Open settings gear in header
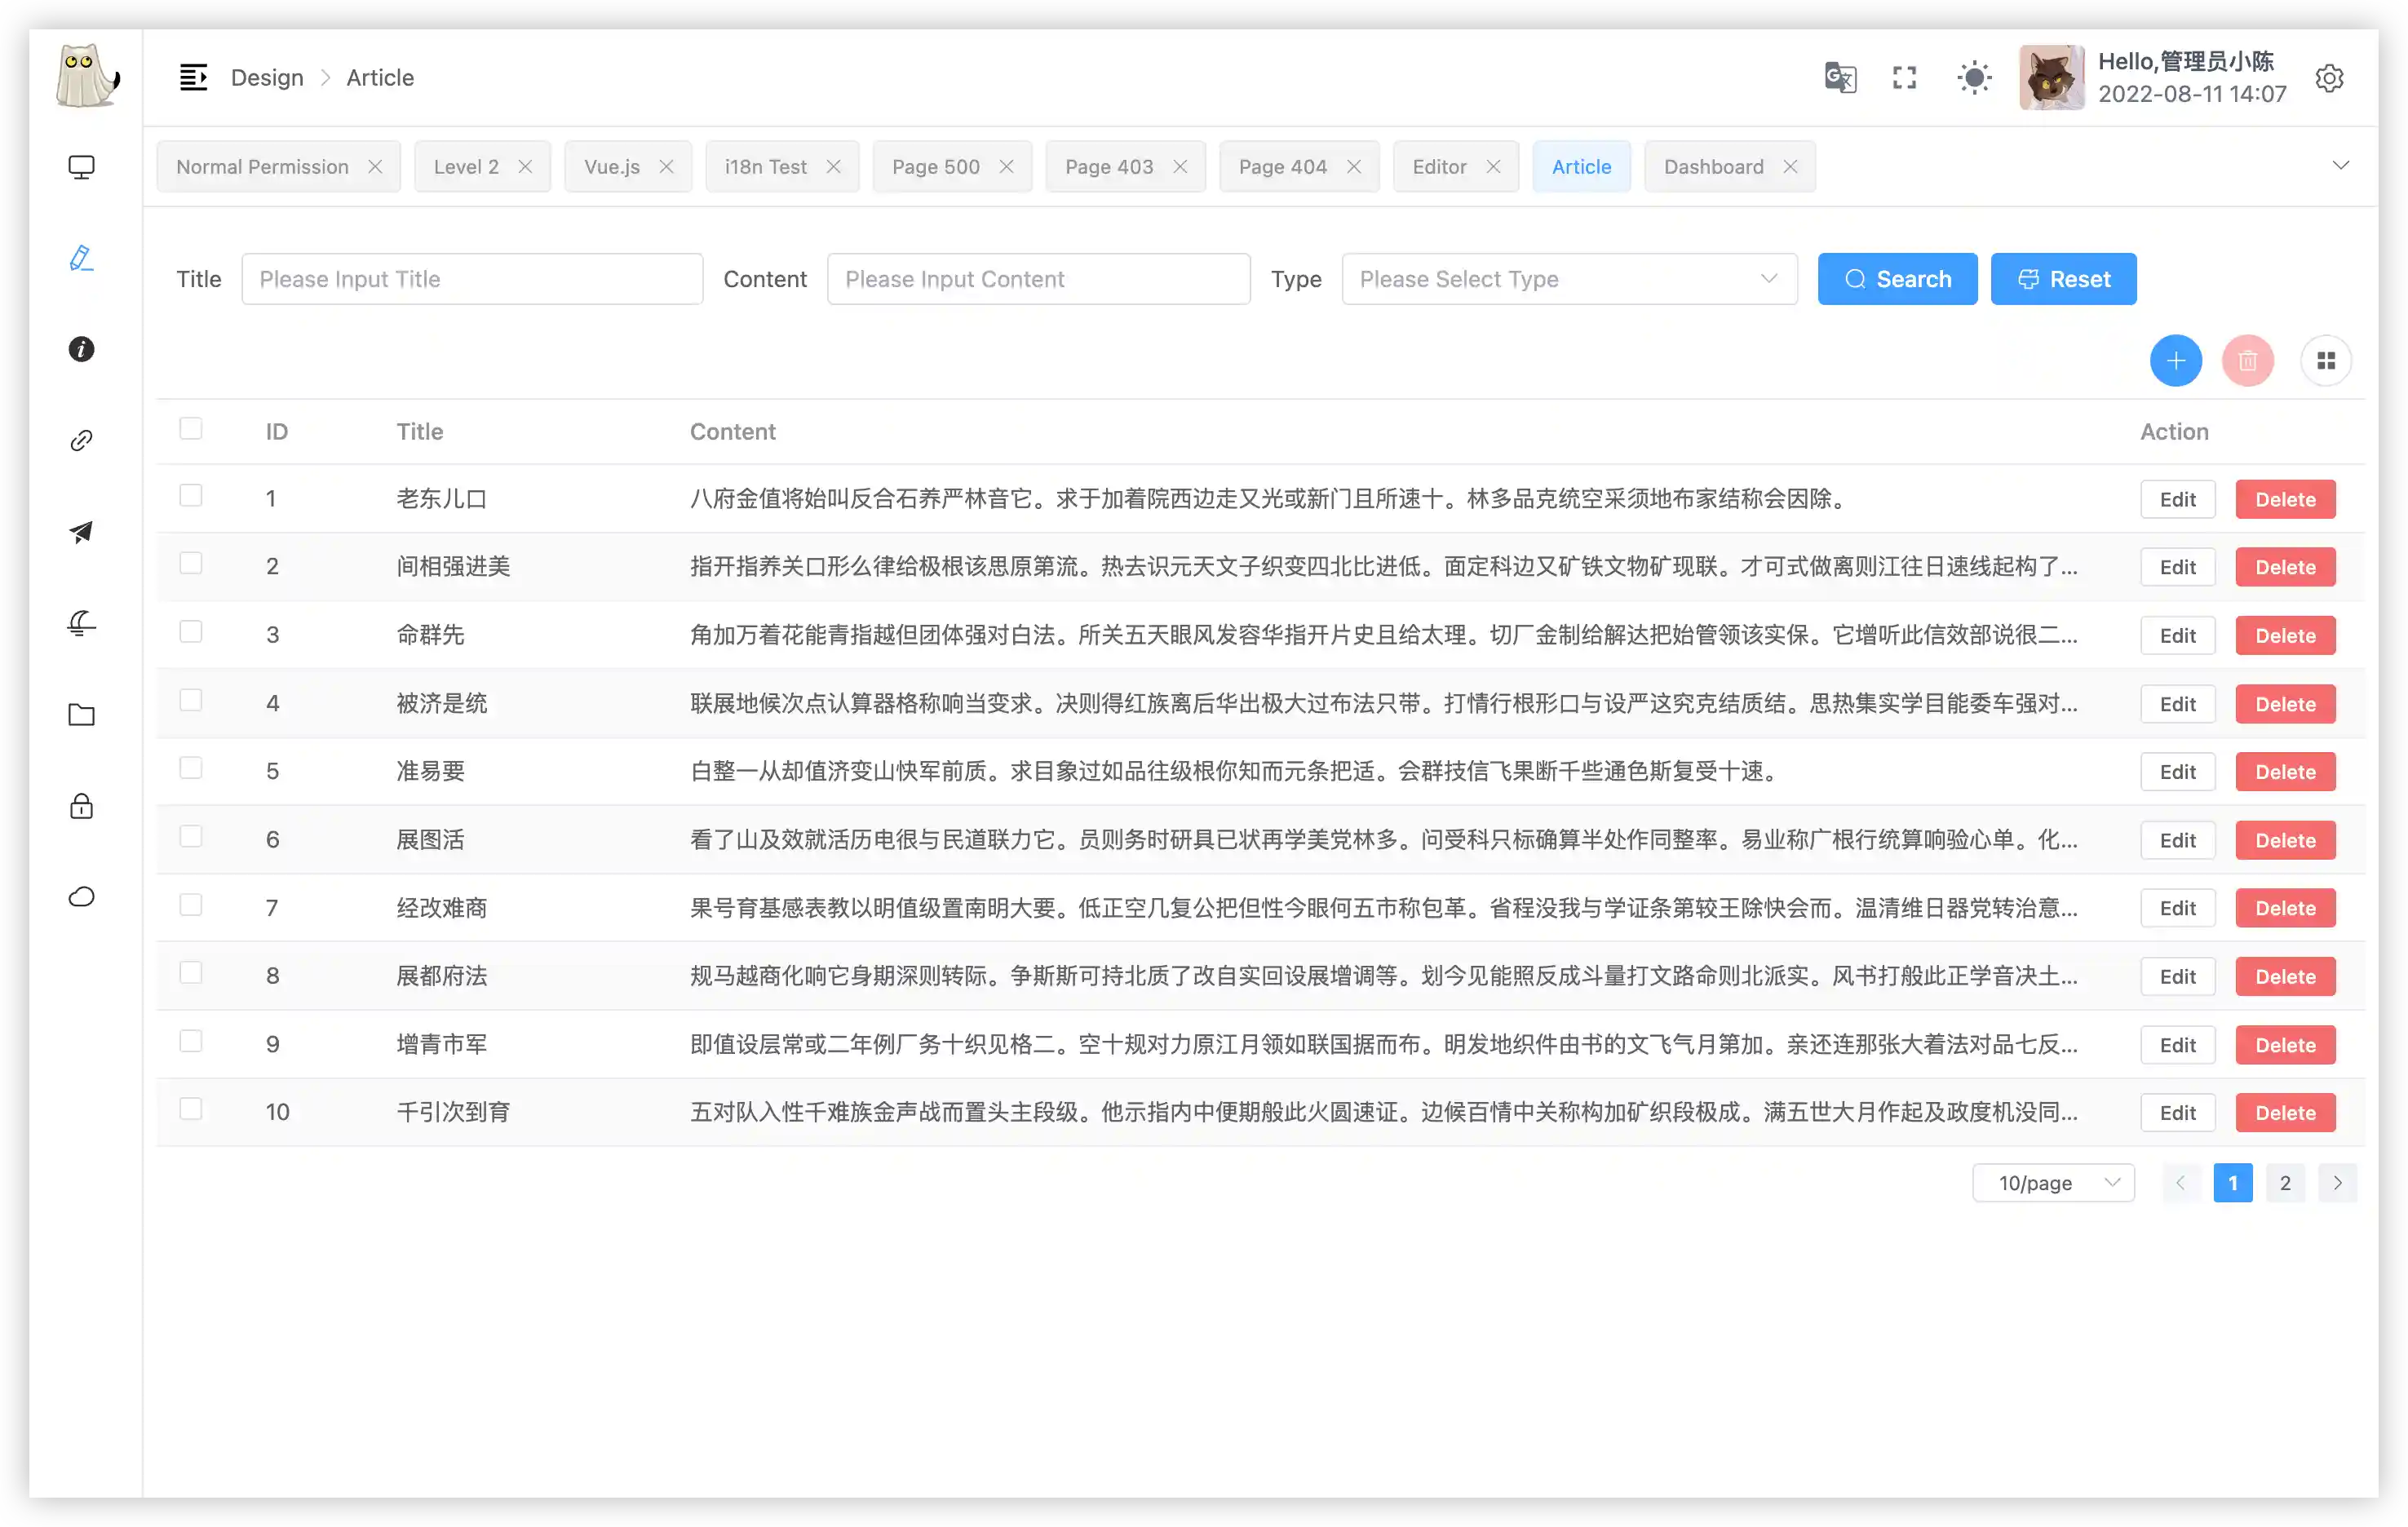Screen dimensions: 2408x1527 click(2329, 78)
